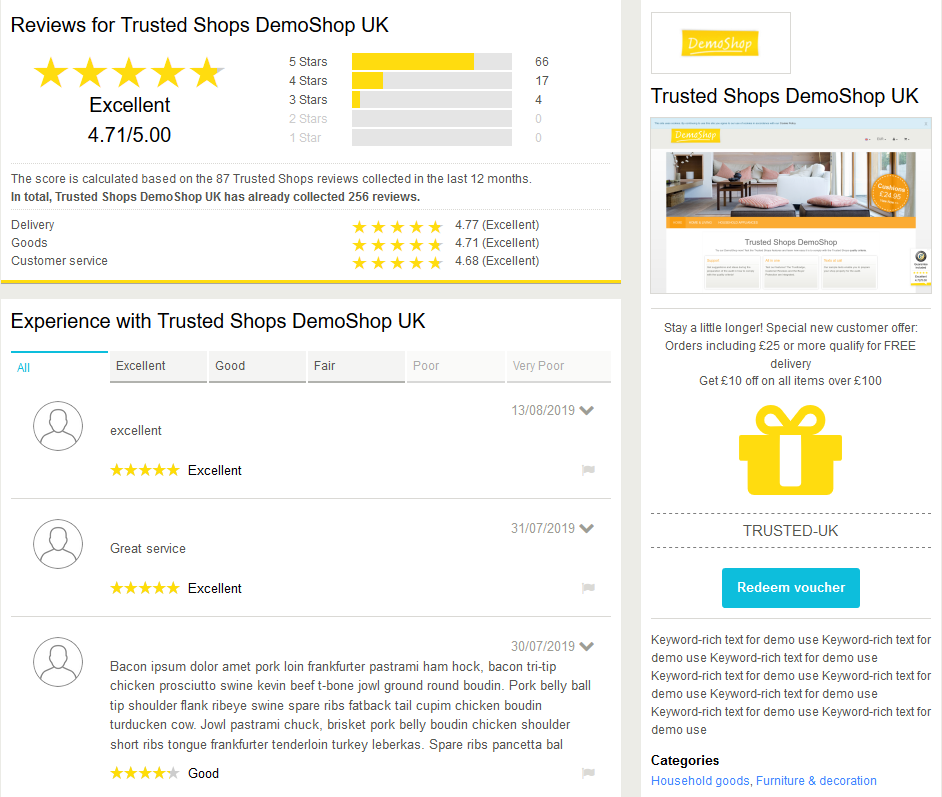Click the 1 Star rating bar
942x797 pixels.
point(432,138)
